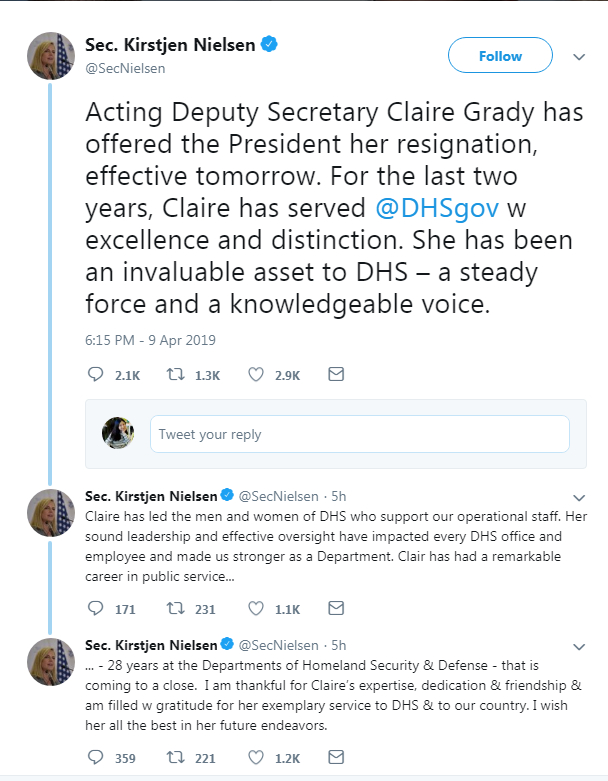Expand the main tweet options chevron
This screenshot has width=608, height=781.
point(579,57)
